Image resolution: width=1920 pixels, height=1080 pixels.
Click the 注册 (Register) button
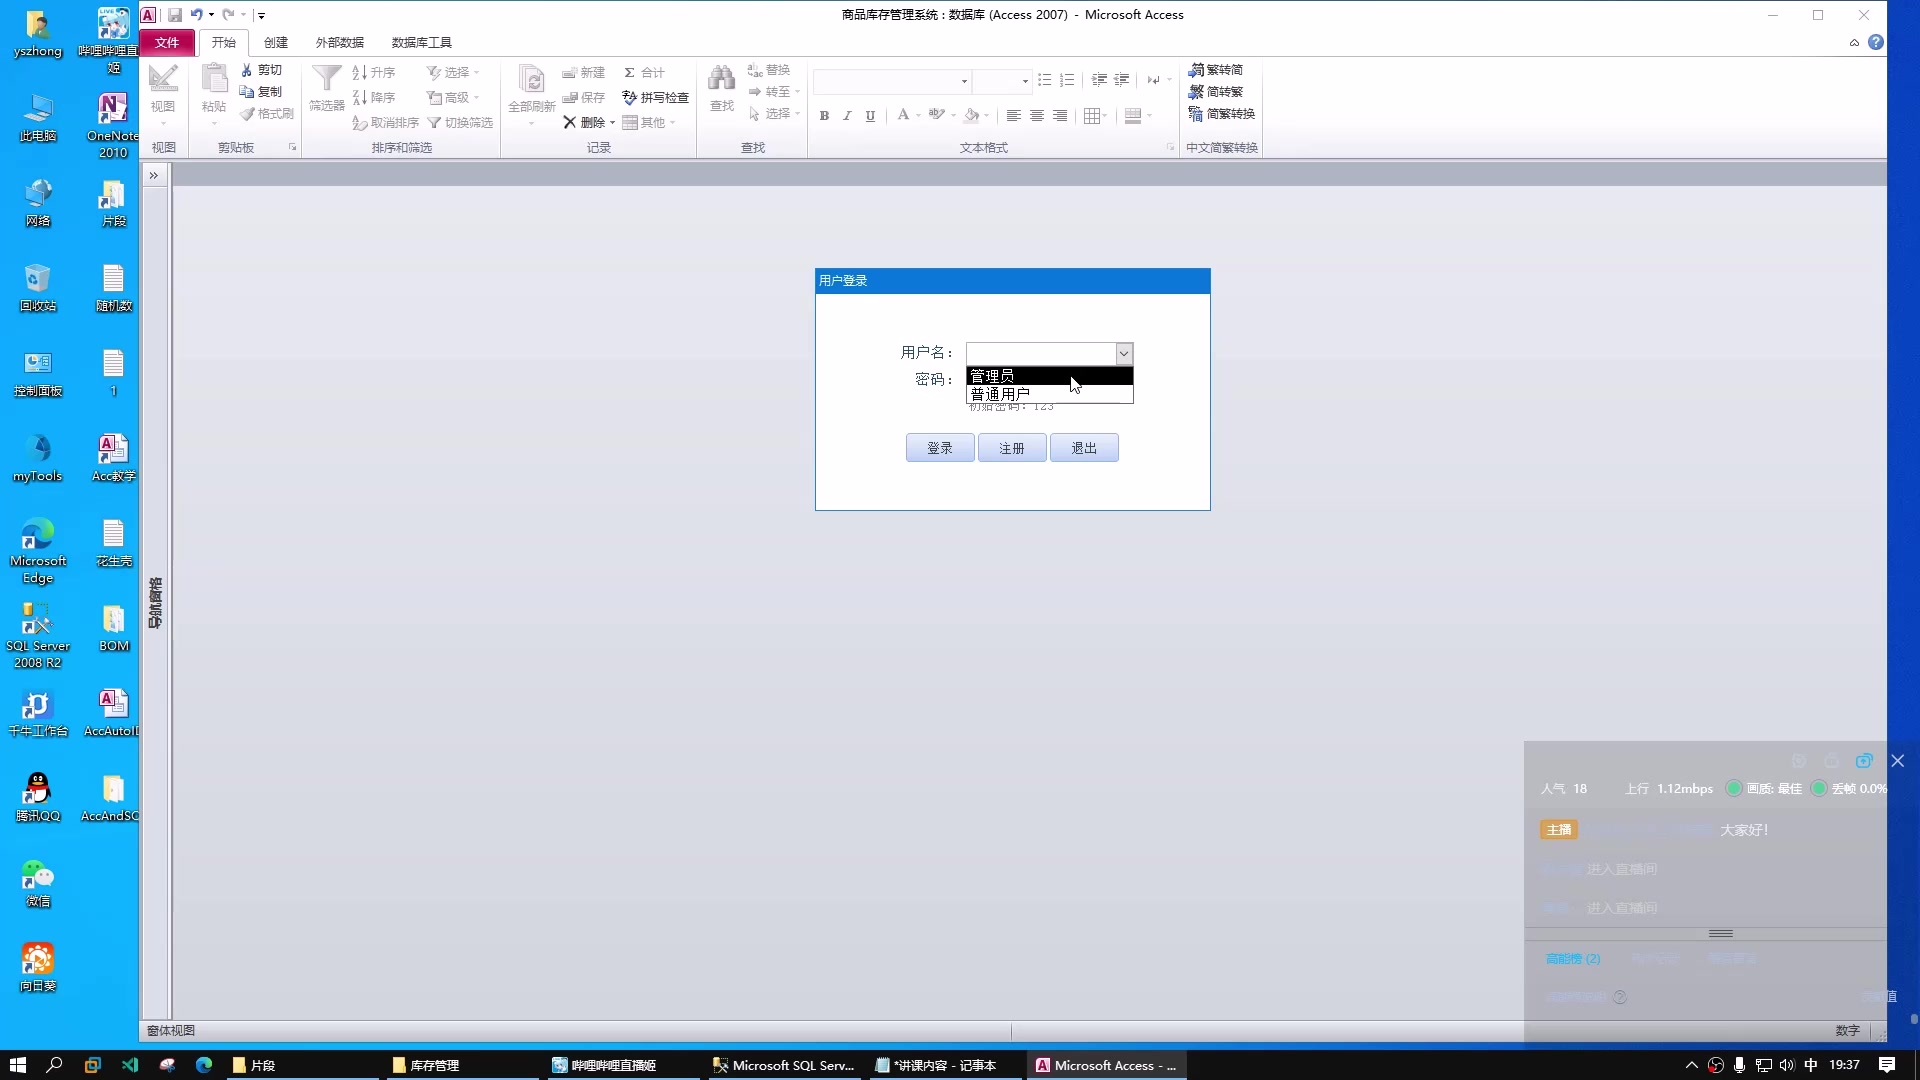pos(1012,448)
